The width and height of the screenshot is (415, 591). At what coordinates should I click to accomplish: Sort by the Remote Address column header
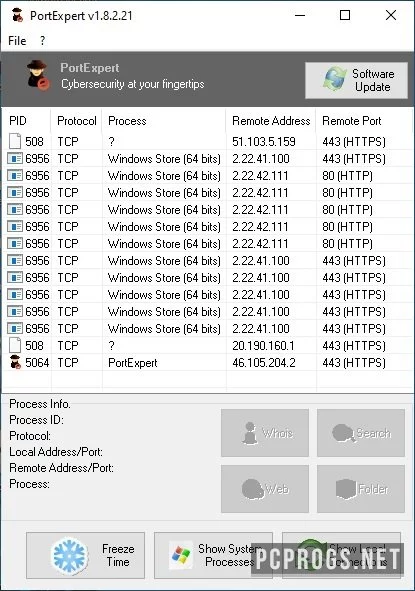271,121
